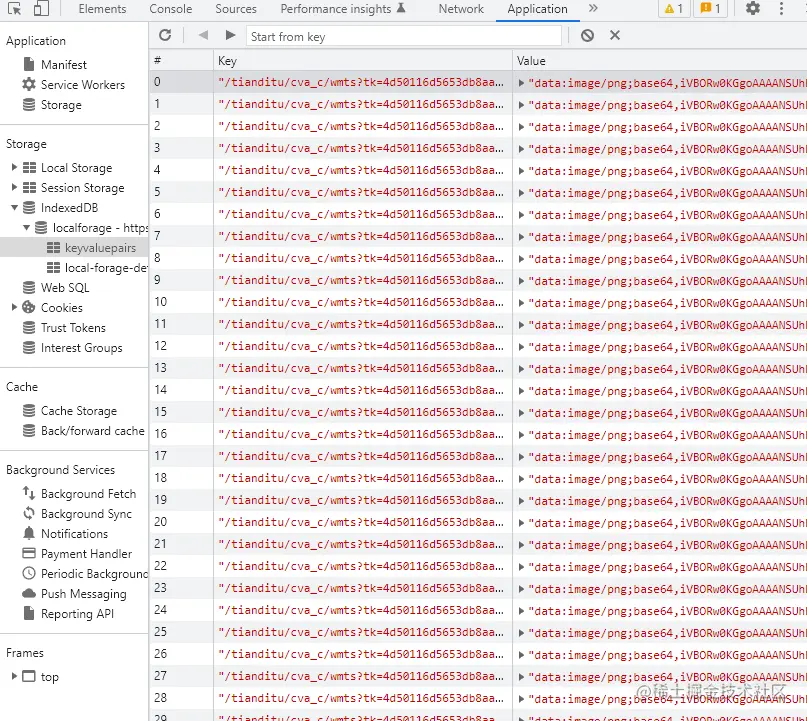Open the Storage overview item
This screenshot has width=807, height=721.
pyautogui.click(x=61, y=104)
